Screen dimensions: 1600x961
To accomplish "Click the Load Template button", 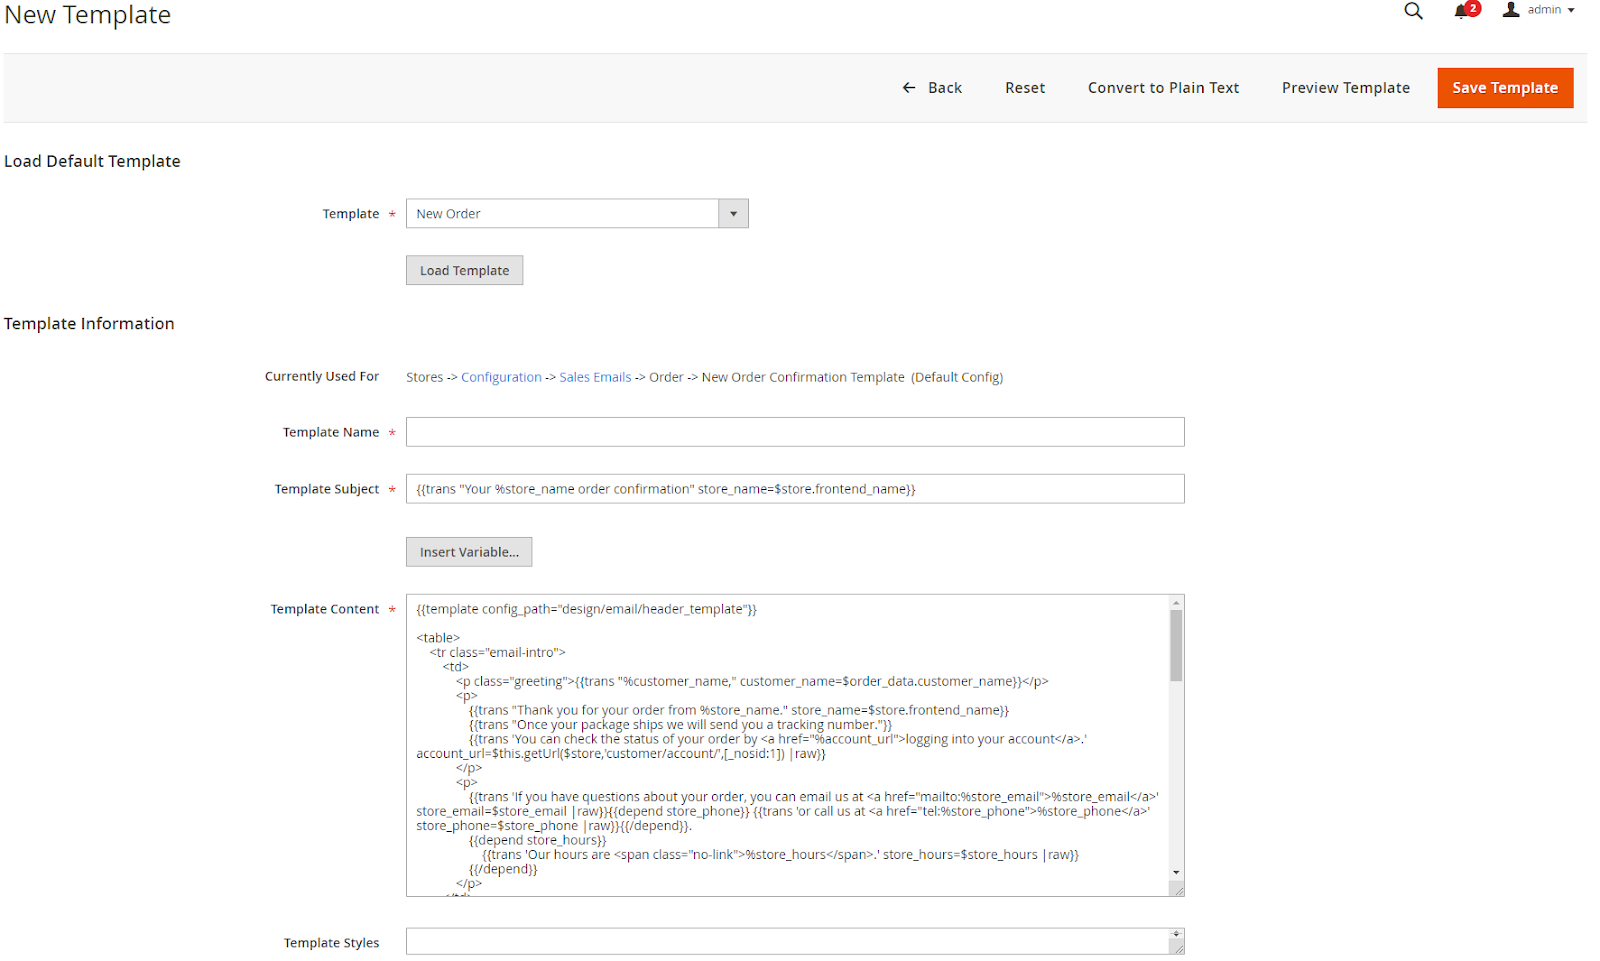I will [464, 271].
